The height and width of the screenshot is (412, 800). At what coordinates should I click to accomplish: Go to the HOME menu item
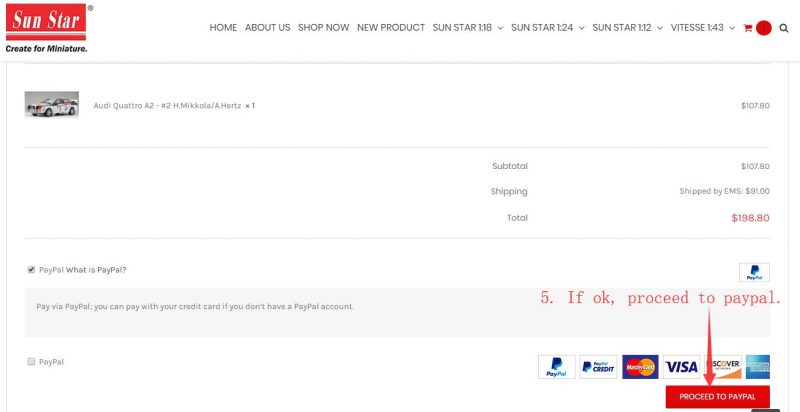[x=223, y=28]
